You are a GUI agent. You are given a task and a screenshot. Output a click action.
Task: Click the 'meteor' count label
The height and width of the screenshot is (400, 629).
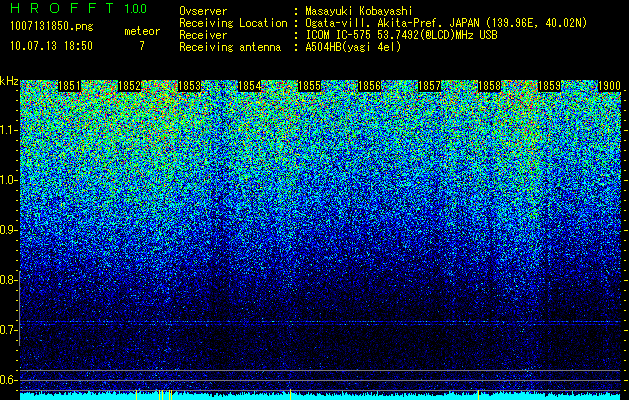pyautogui.click(x=142, y=31)
